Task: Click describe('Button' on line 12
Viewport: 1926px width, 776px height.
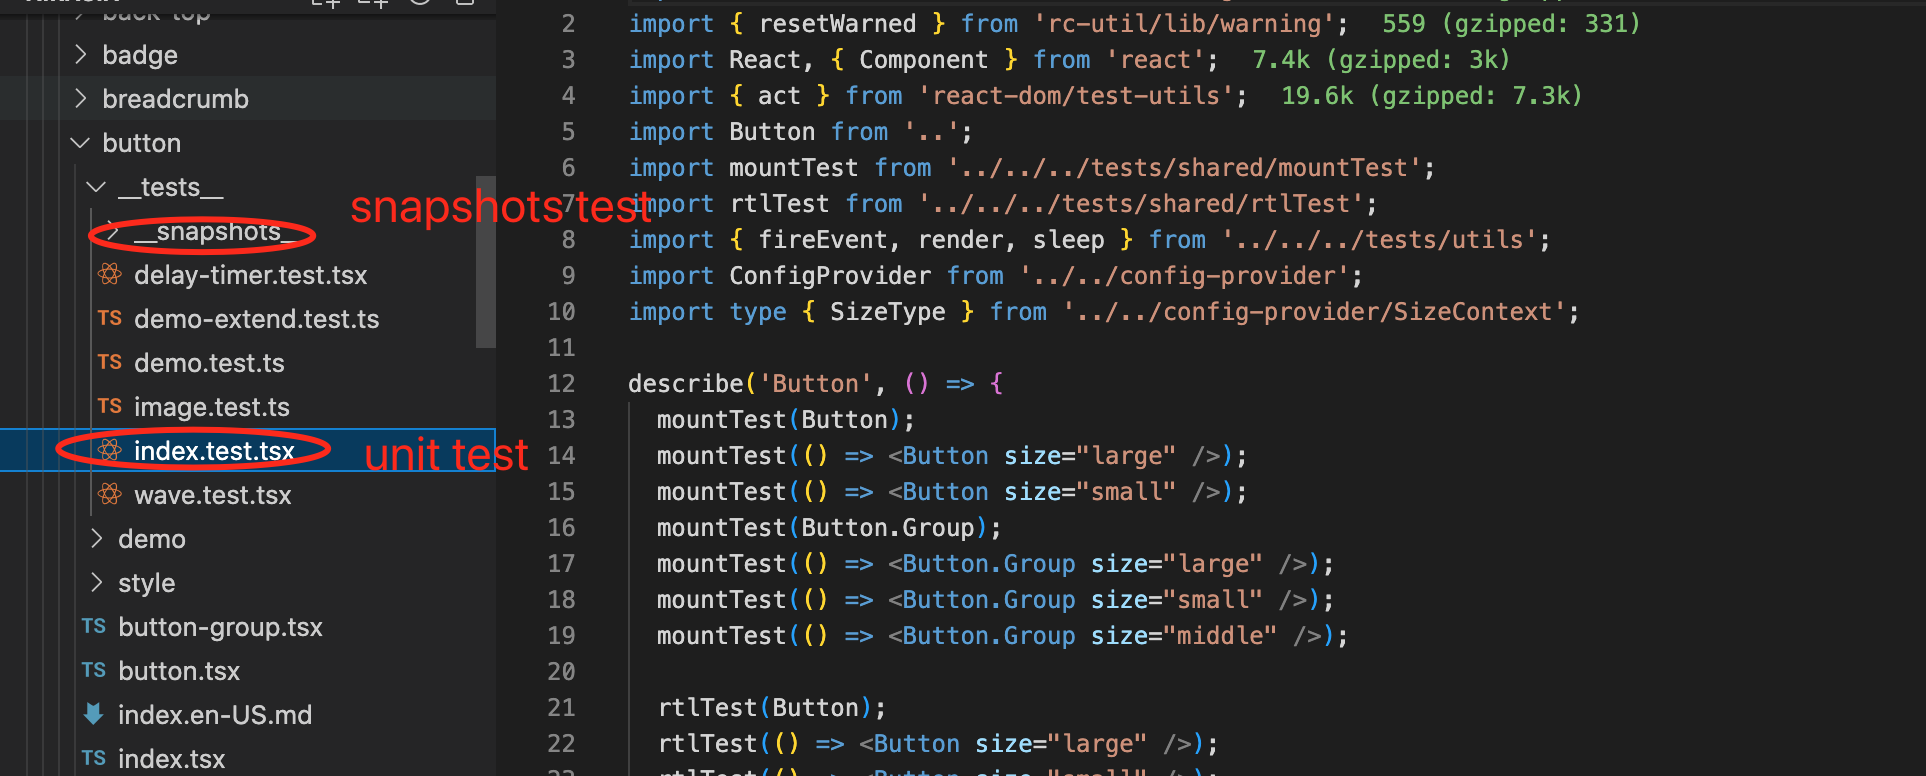Action: 749,384
